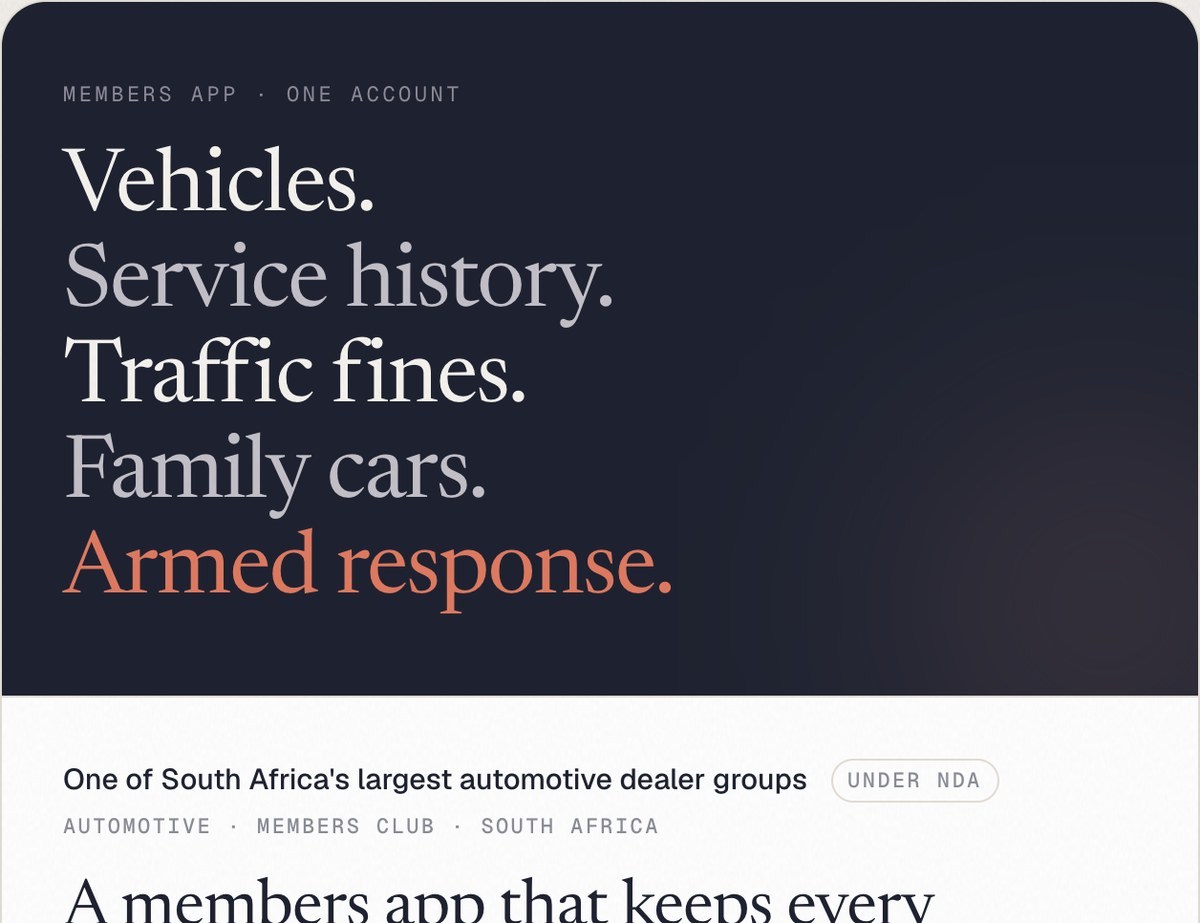
Task: Click the 'ONE ACCOUNT' eyebrow label
Action: [373, 94]
